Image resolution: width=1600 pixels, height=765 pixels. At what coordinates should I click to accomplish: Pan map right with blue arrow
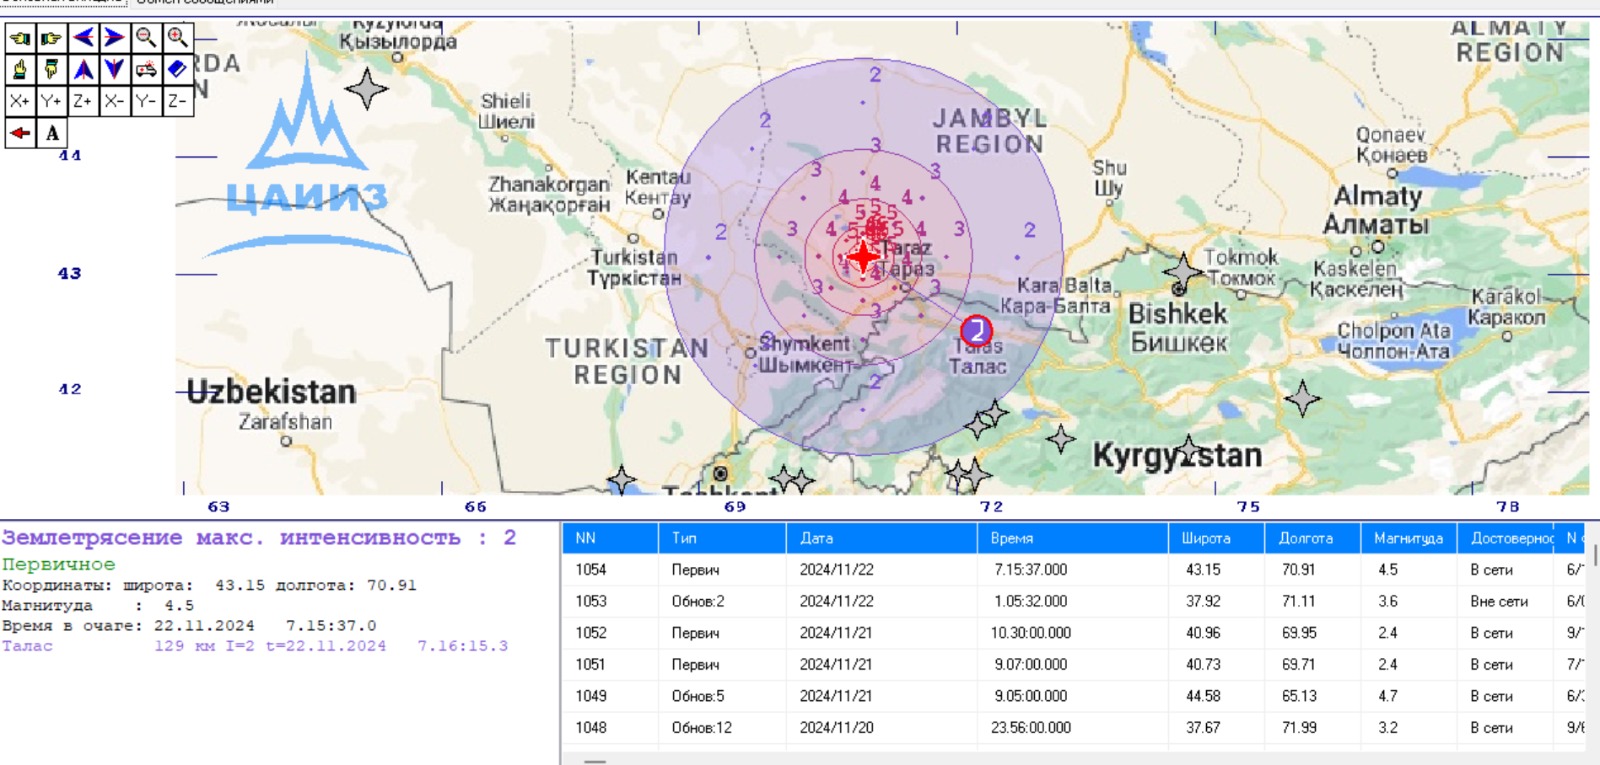point(115,38)
